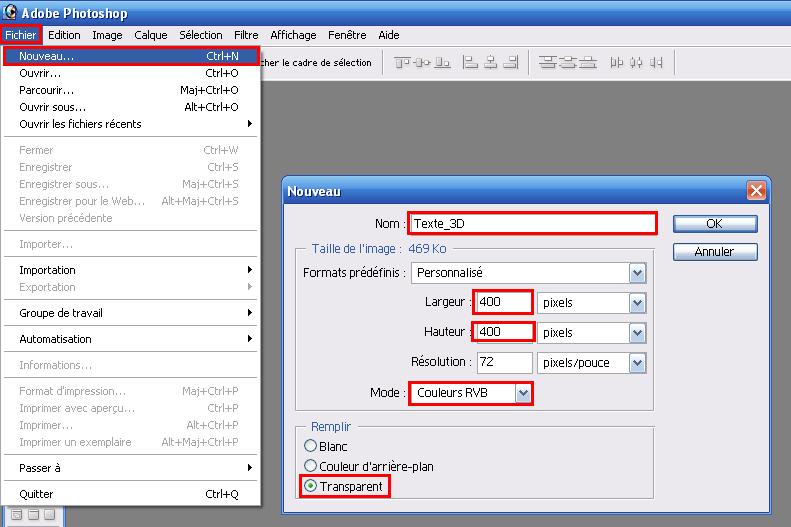Open the Résolution units dropdown
The image size is (791, 527).
click(637, 363)
